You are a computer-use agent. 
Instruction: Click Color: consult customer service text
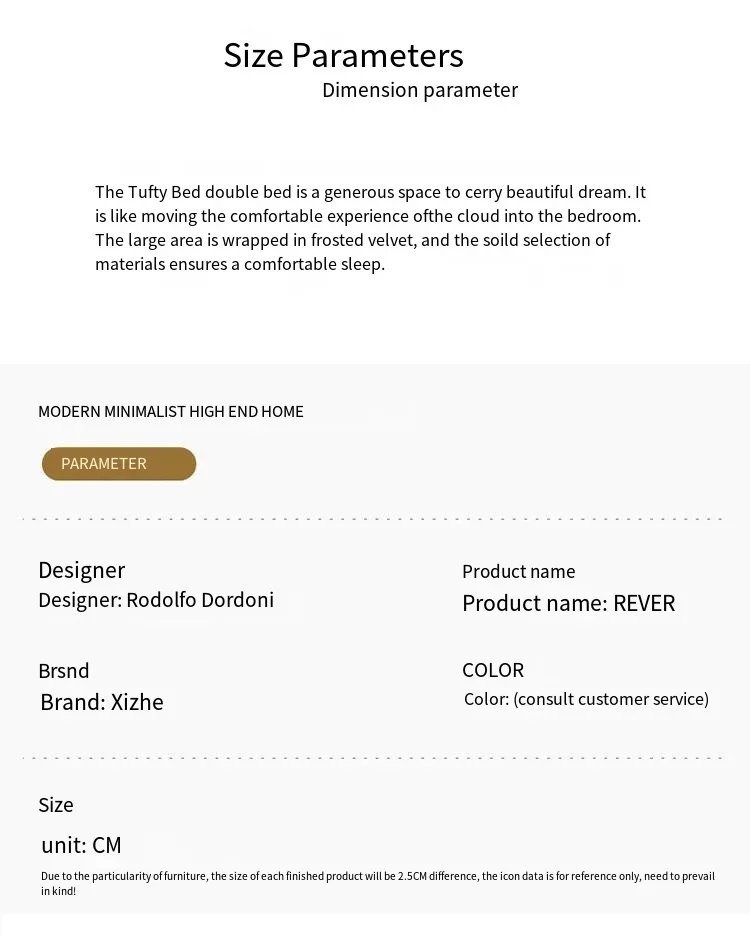tap(586, 699)
